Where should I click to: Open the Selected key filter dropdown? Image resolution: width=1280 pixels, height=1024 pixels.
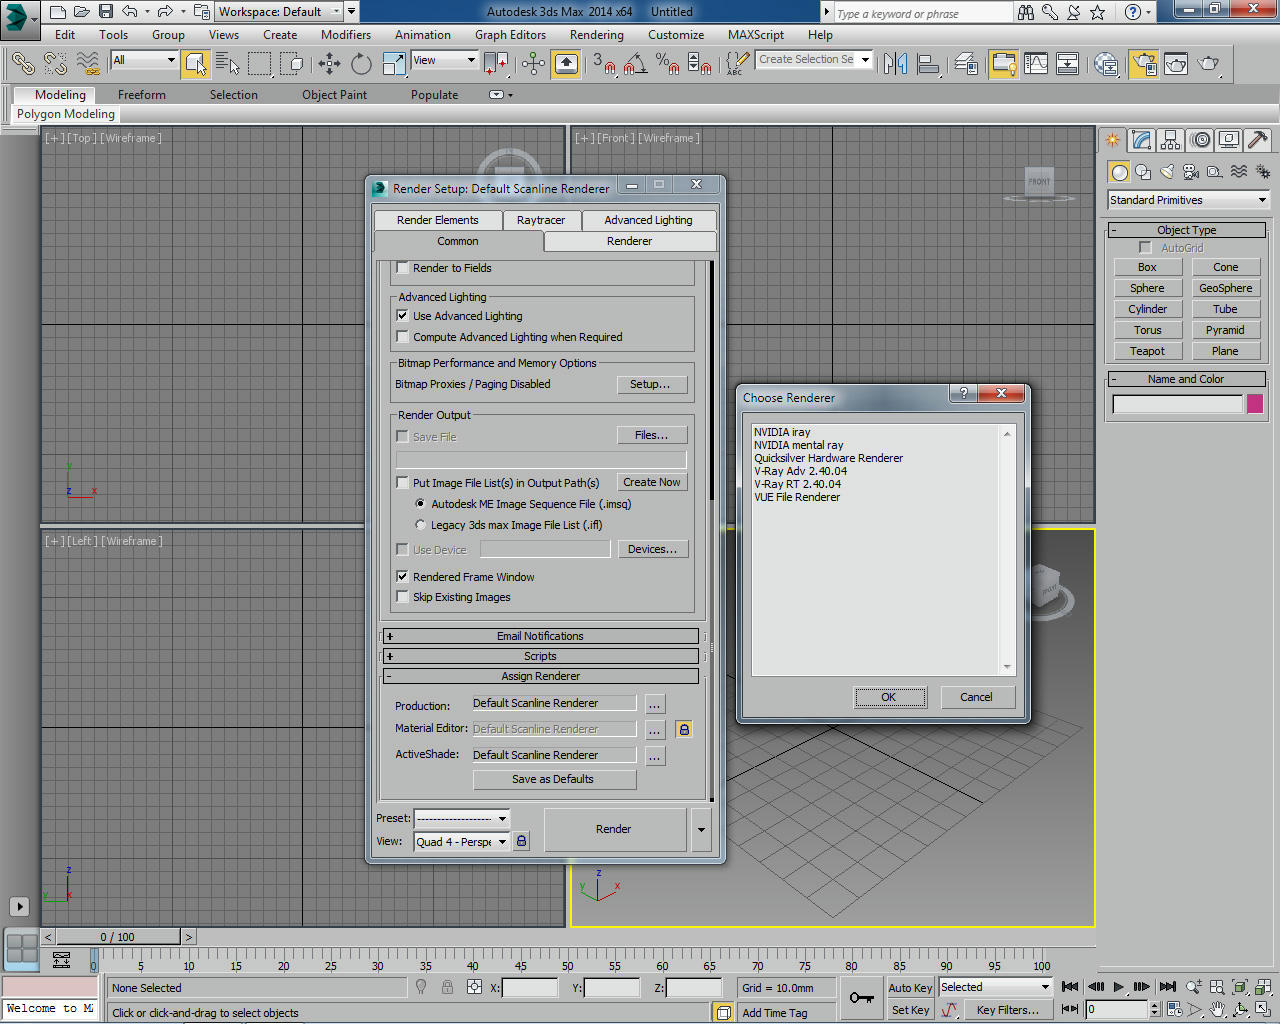point(995,987)
